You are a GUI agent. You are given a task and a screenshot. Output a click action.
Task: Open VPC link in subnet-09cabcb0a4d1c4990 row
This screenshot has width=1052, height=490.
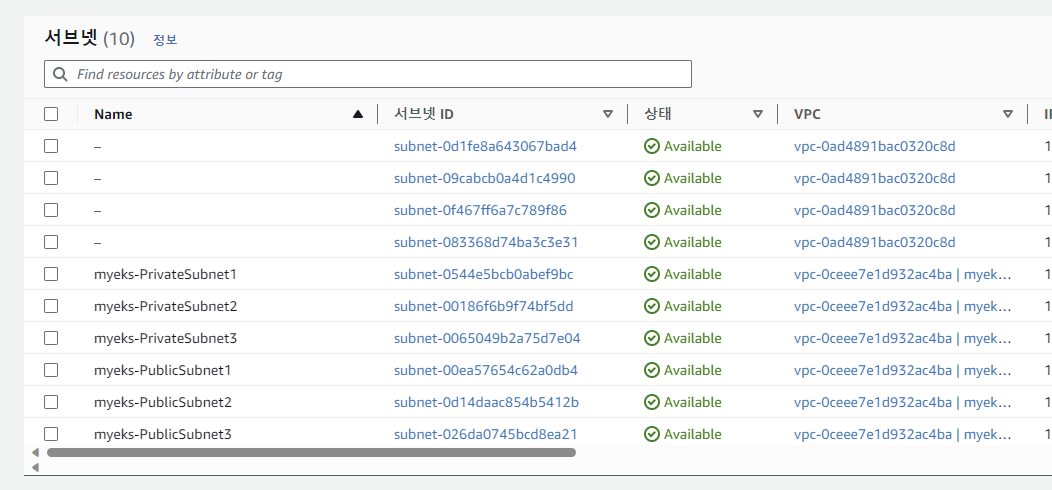(874, 179)
